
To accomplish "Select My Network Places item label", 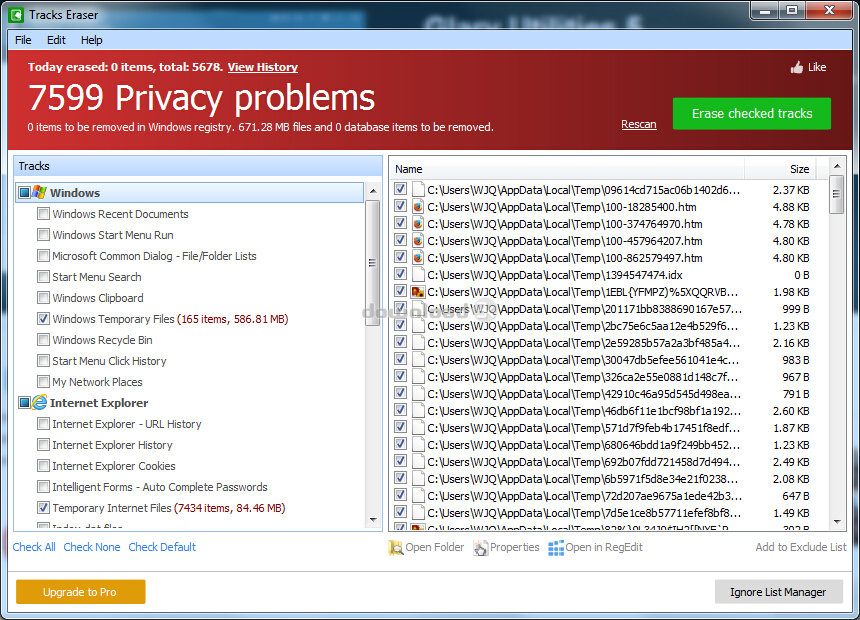I will pyautogui.click(x=97, y=381).
